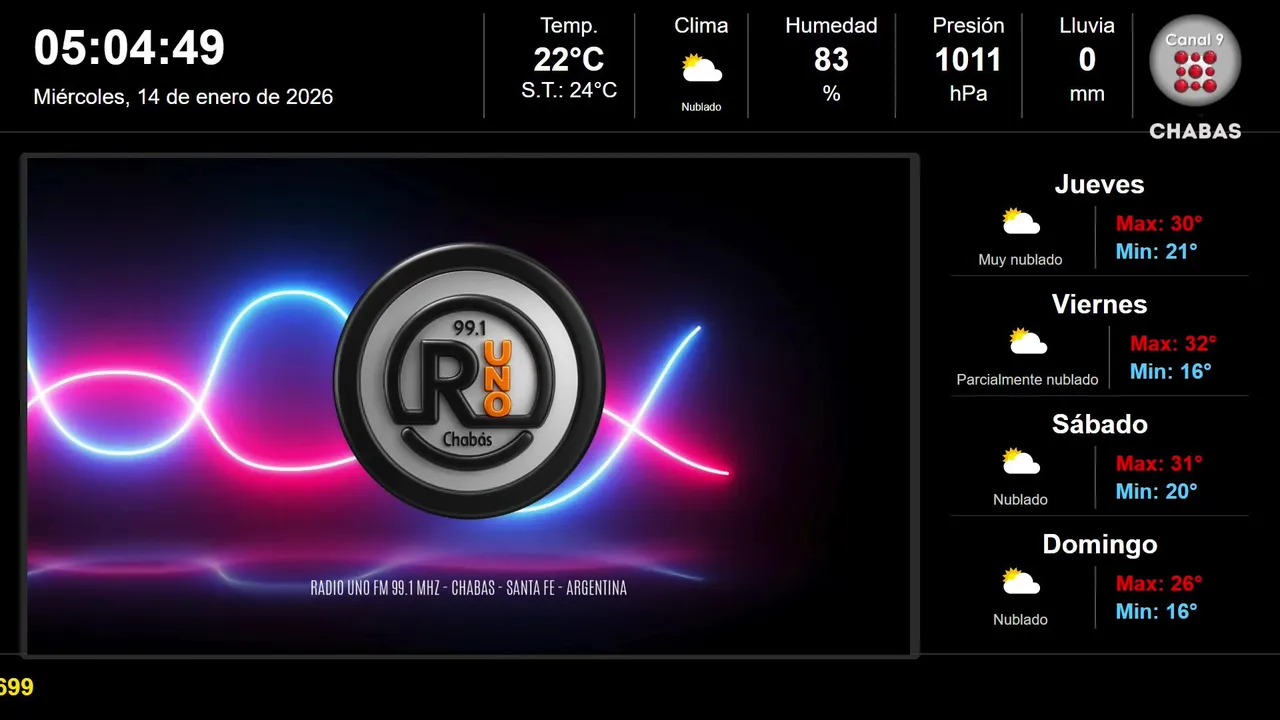Viewport: 1280px width, 720px height.
Task: Click the S.T.: 24°C reading
Action: pyautogui.click(x=569, y=90)
